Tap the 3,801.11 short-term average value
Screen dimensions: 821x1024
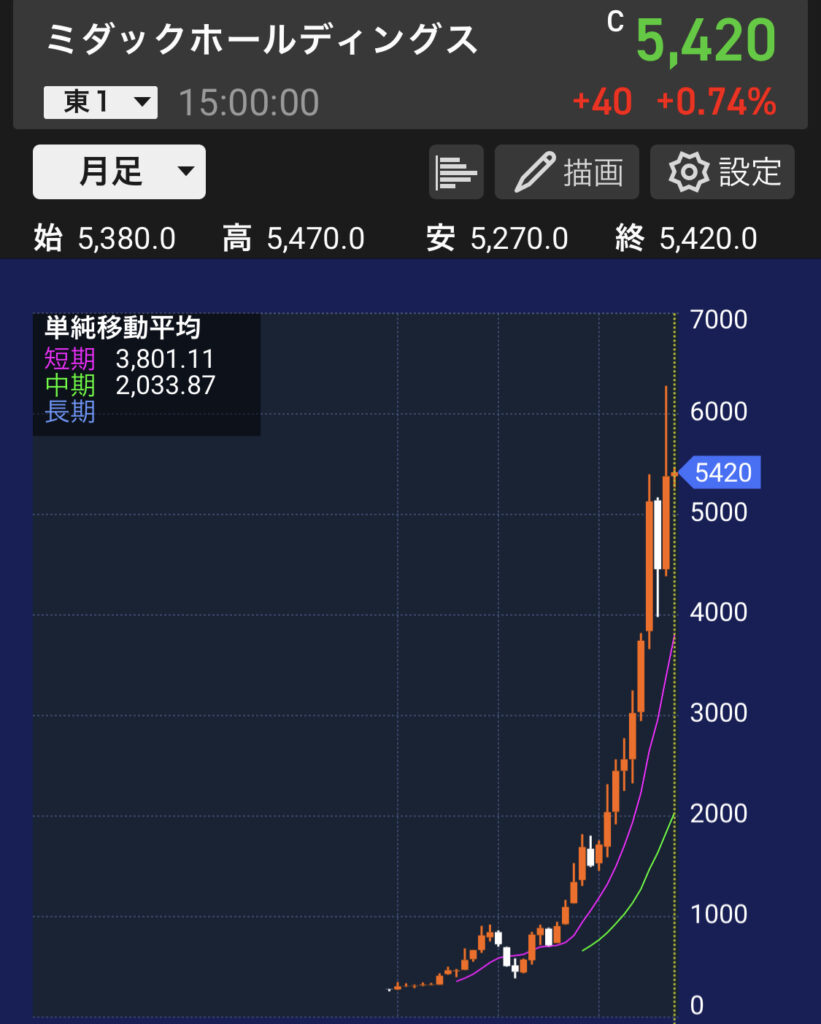(165, 359)
